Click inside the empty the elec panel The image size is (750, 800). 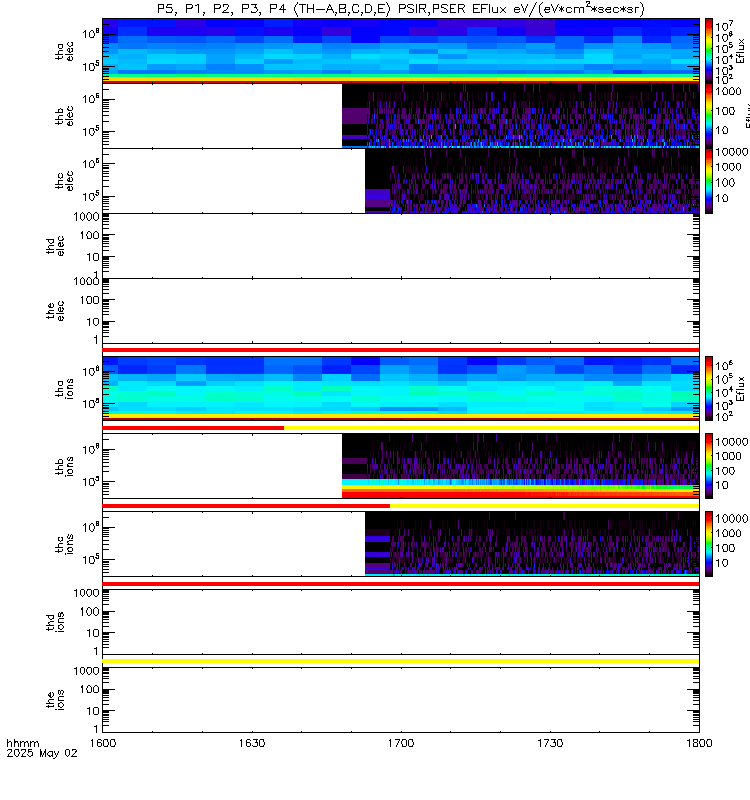(401, 311)
